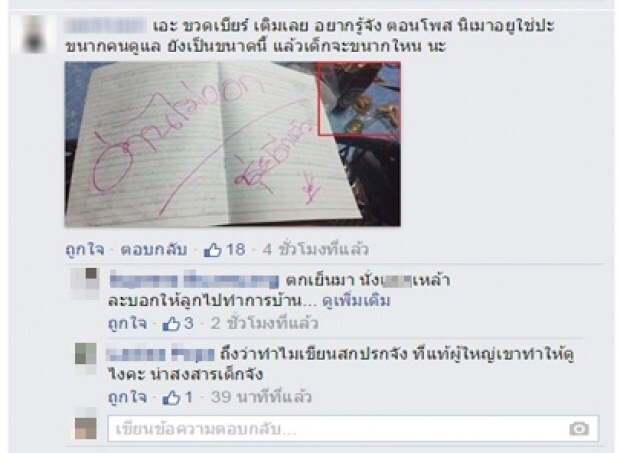Like the main comment via ถูกใจ
620x453 pixels.
click(85, 250)
